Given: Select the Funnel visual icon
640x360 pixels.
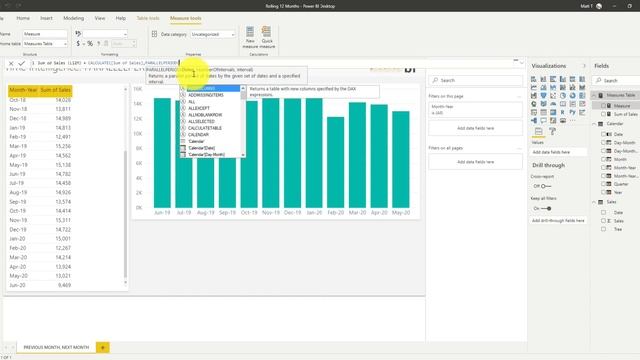Looking at the screenshot, I should click(543, 96).
